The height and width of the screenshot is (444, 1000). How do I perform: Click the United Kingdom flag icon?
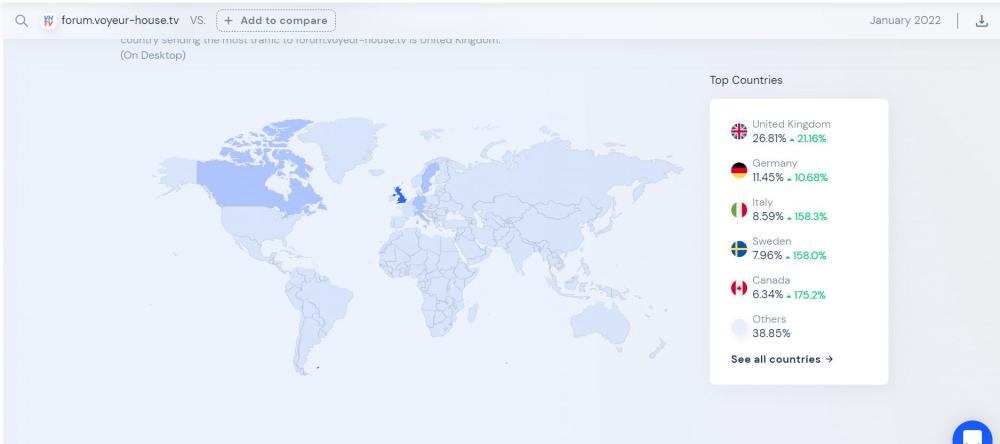click(x=739, y=130)
